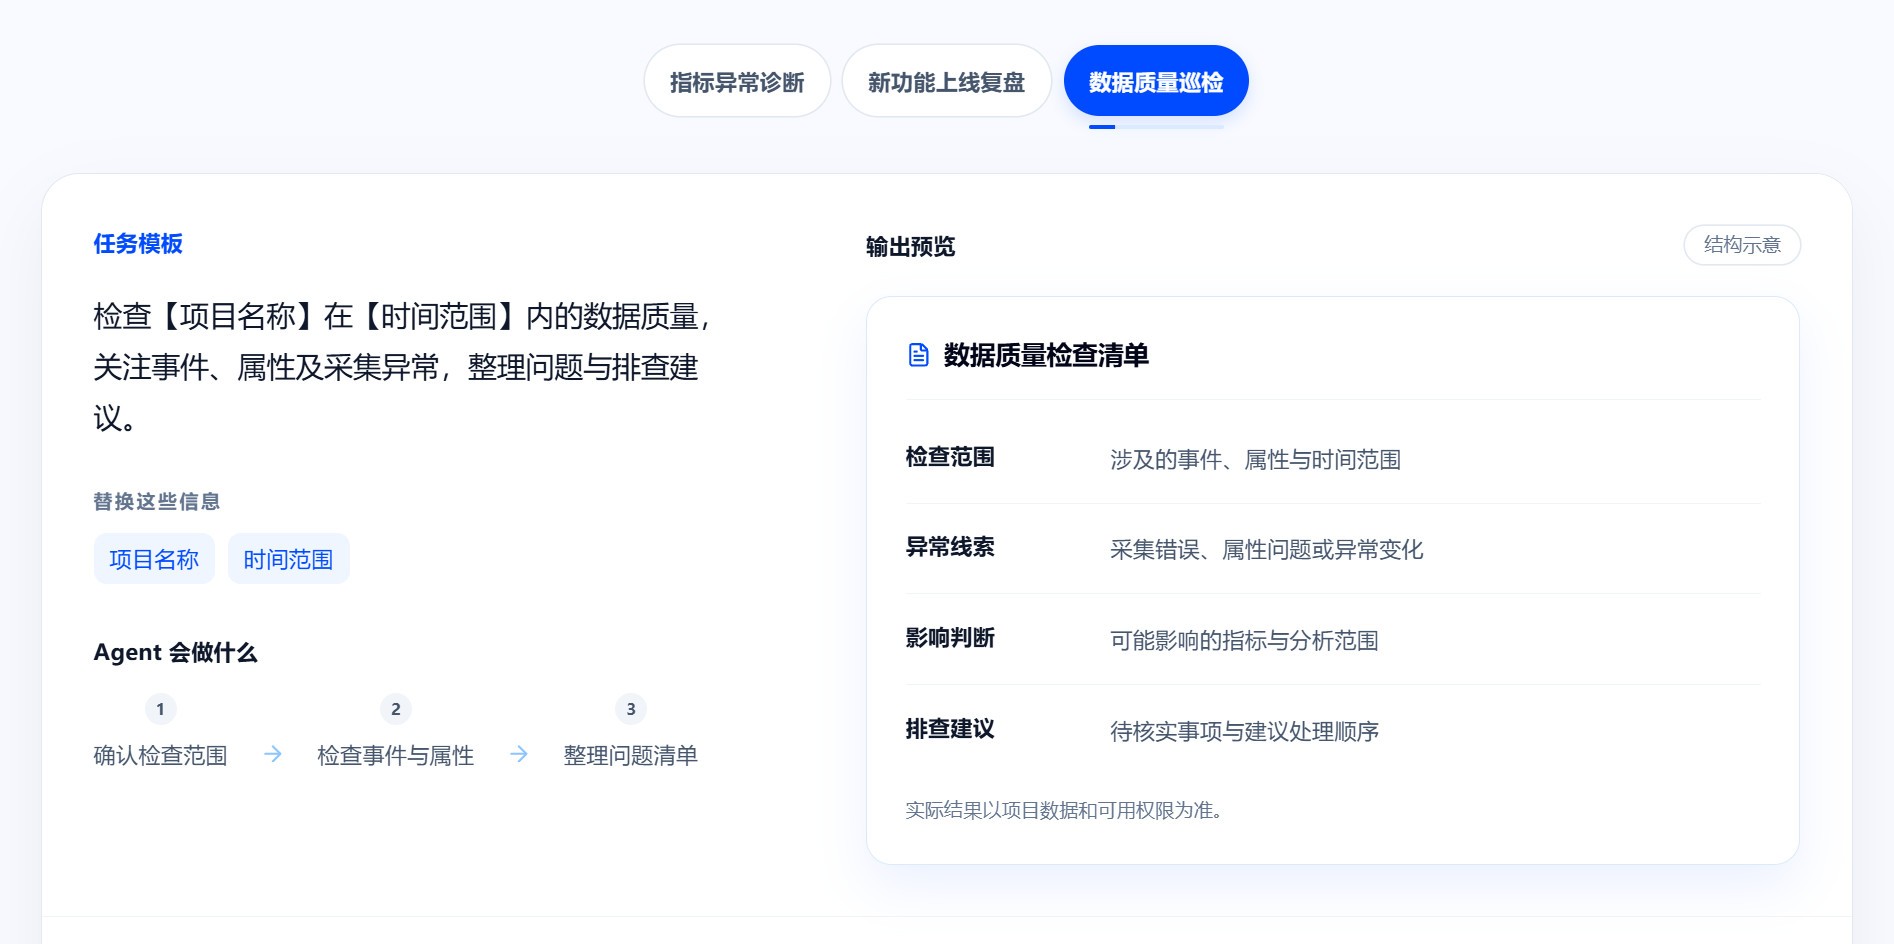Switch to the 指标异常诊断 tab
The height and width of the screenshot is (944, 1894).
pyautogui.click(x=737, y=81)
